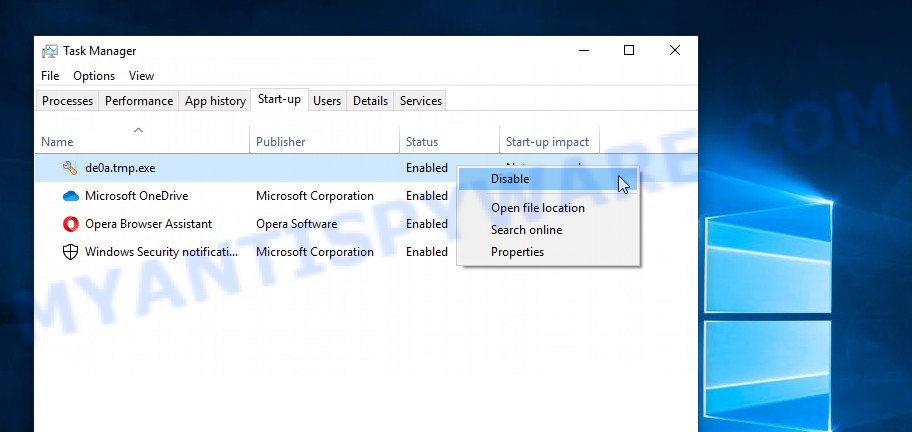Click the Enabled status of Windows Security

pos(427,252)
